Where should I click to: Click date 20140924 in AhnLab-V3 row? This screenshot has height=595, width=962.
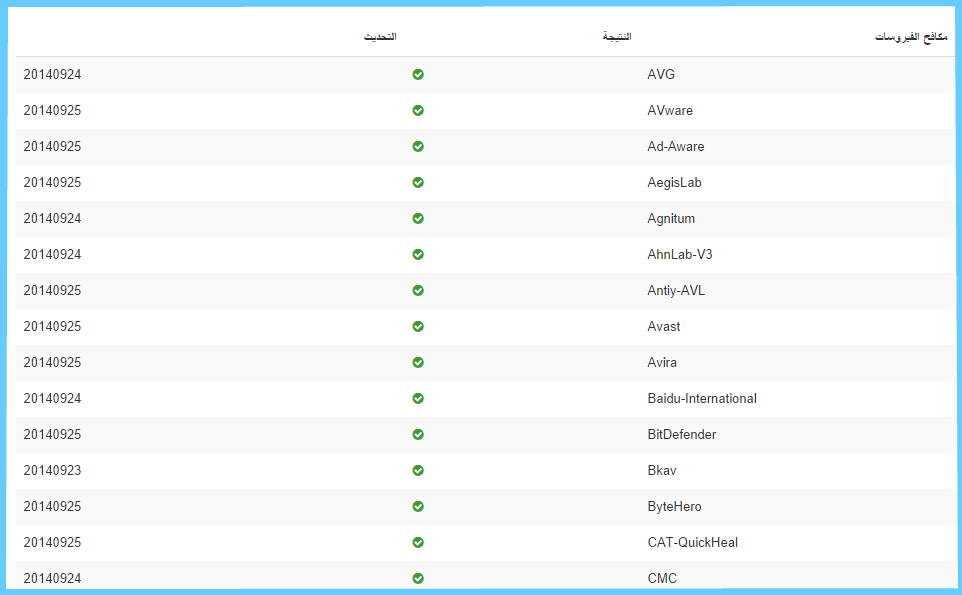[52, 255]
